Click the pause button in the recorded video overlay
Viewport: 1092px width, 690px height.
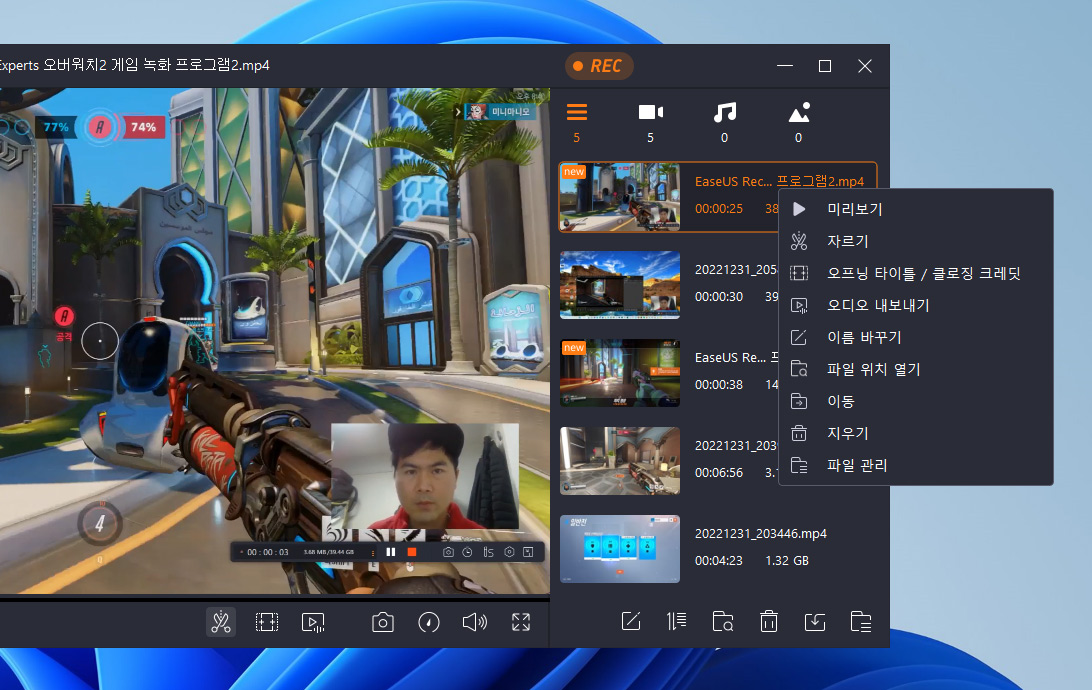point(391,552)
